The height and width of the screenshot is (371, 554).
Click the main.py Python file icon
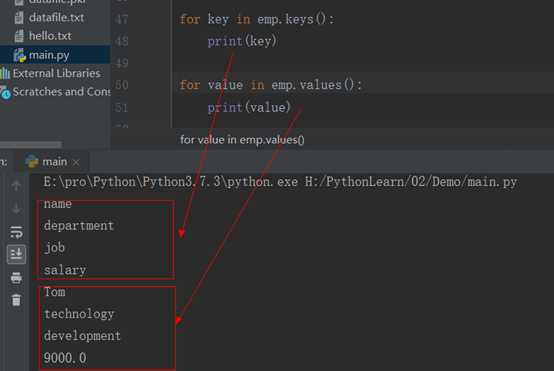[19, 55]
